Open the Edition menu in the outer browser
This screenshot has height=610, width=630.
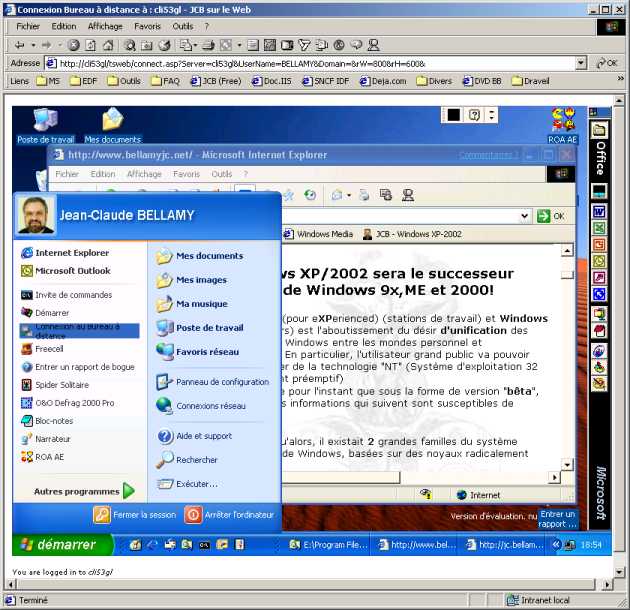(x=63, y=27)
